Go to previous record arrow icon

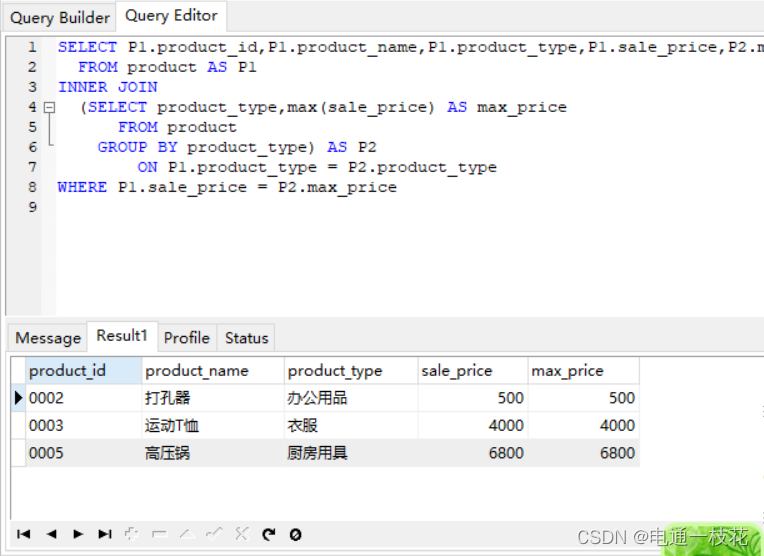(x=51, y=534)
